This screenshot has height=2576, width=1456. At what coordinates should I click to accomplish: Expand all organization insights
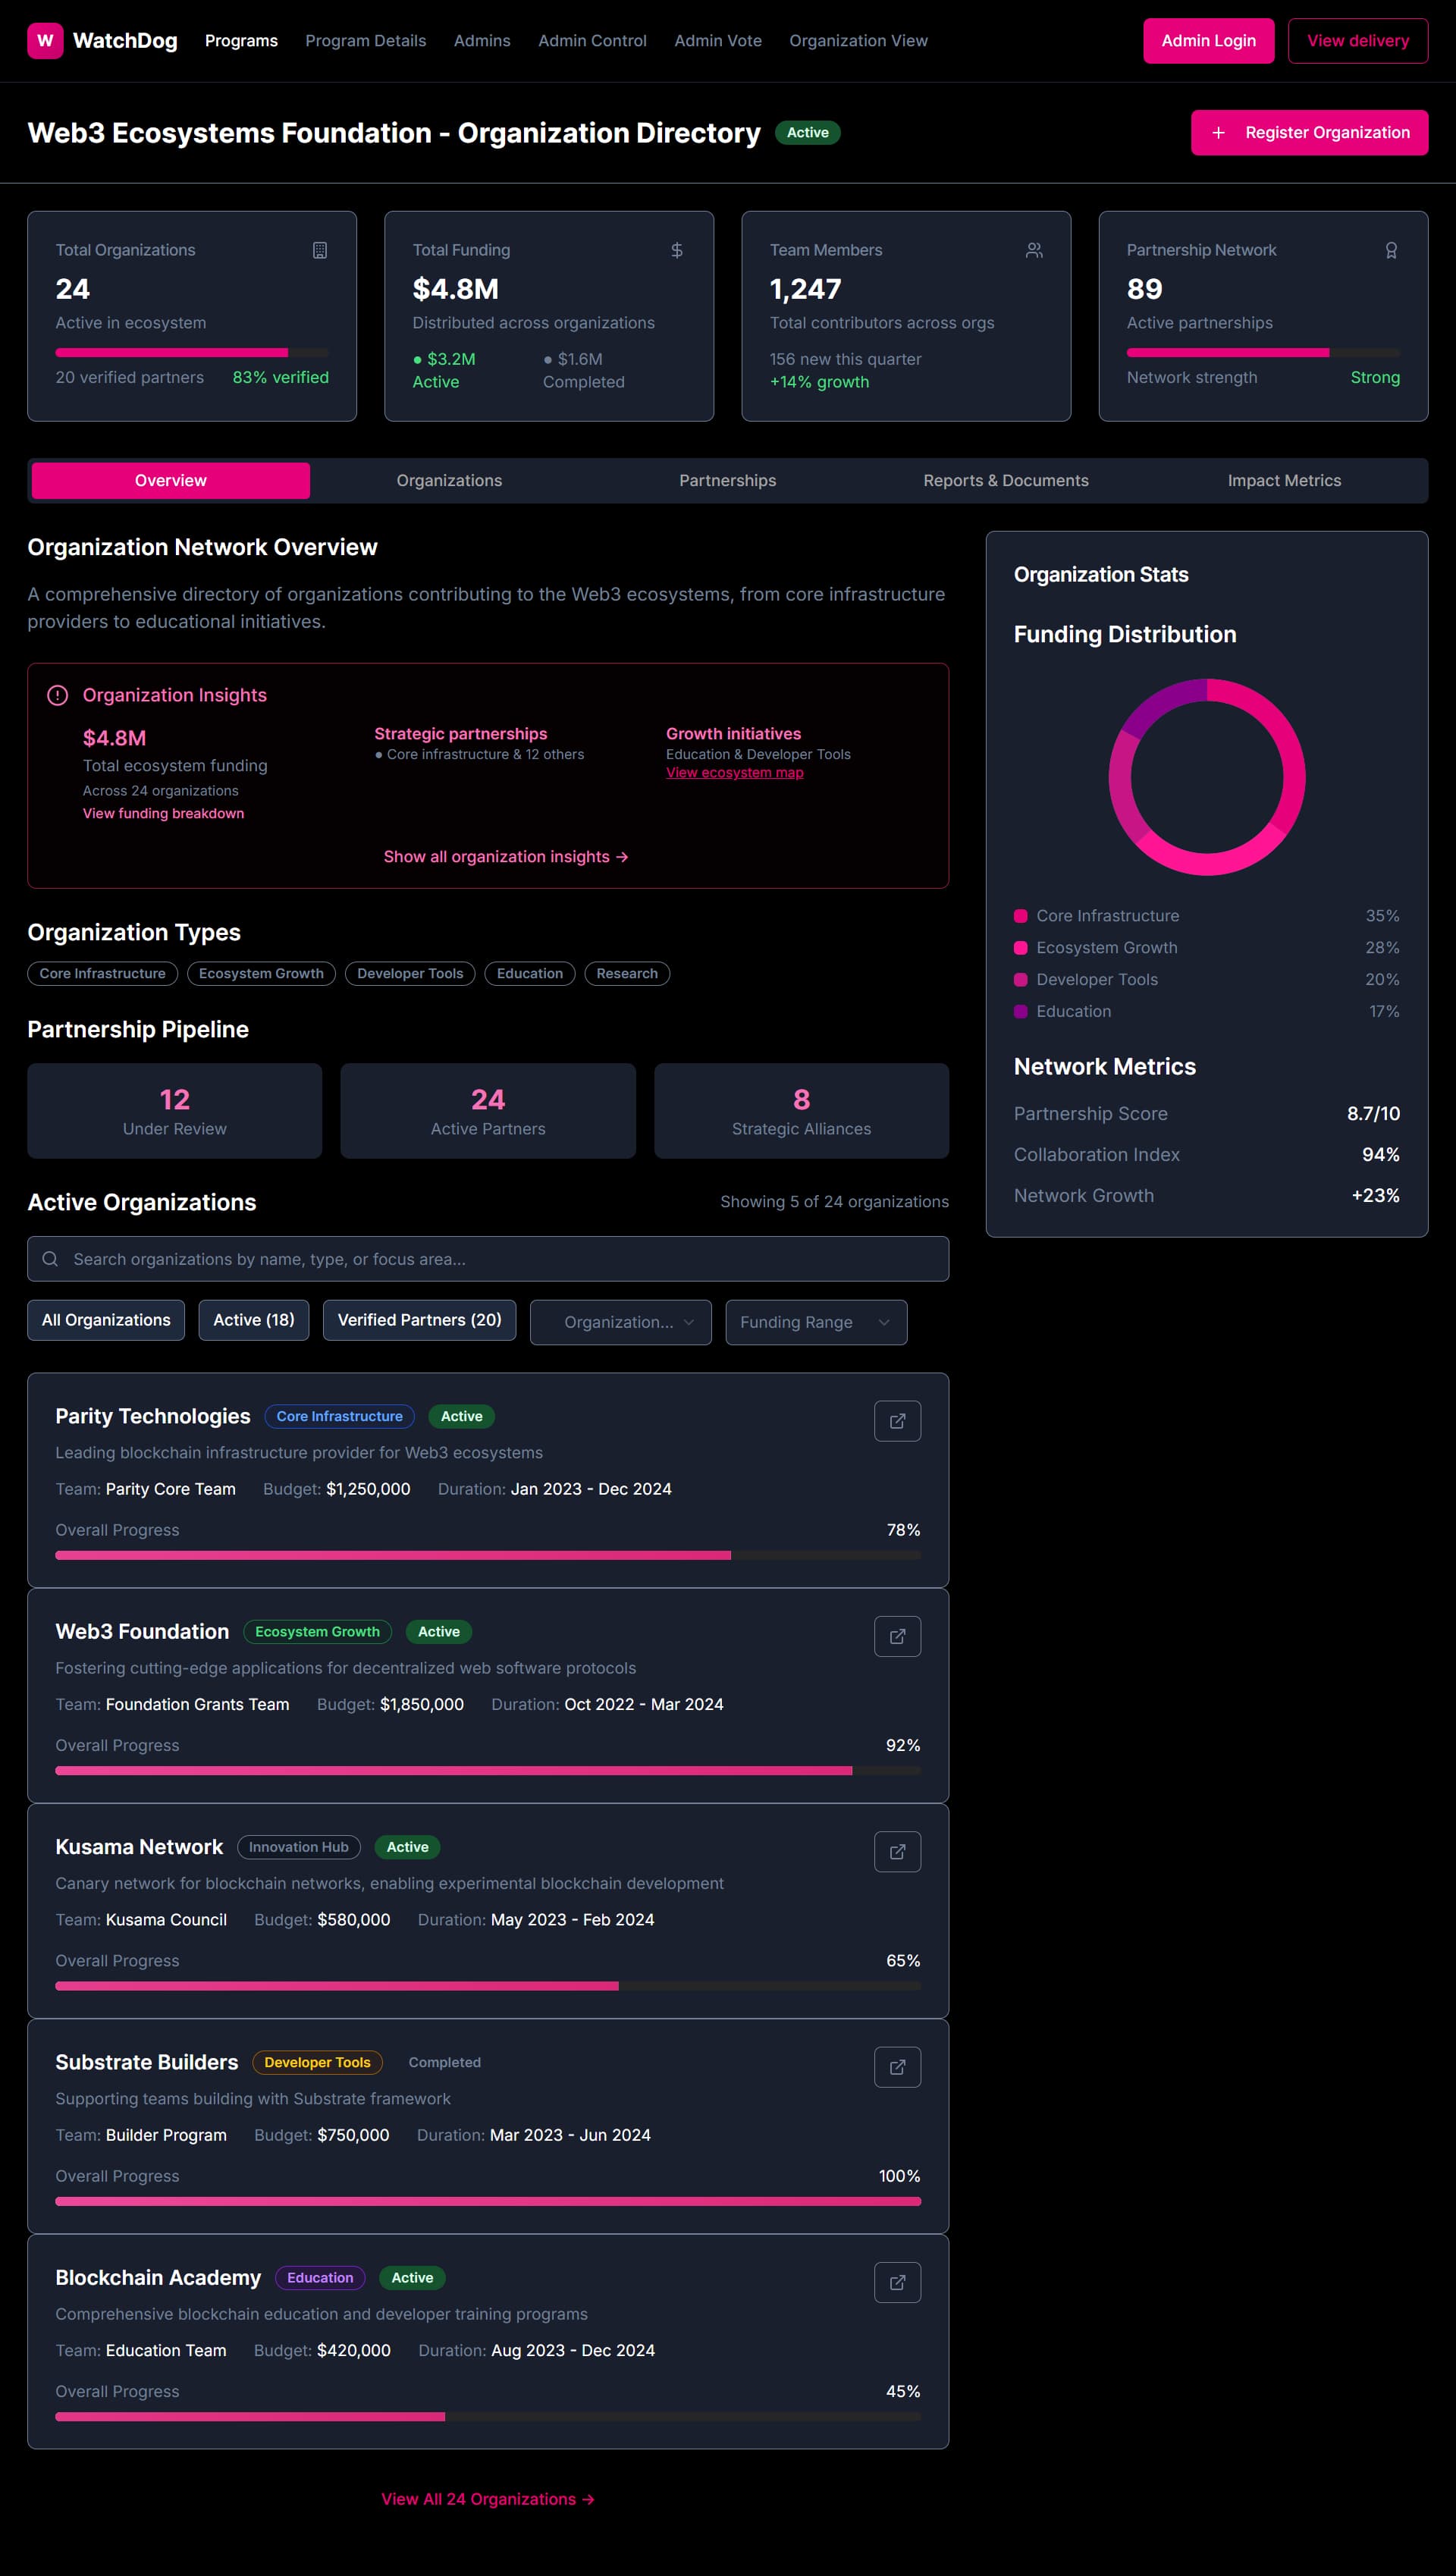coord(506,856)
